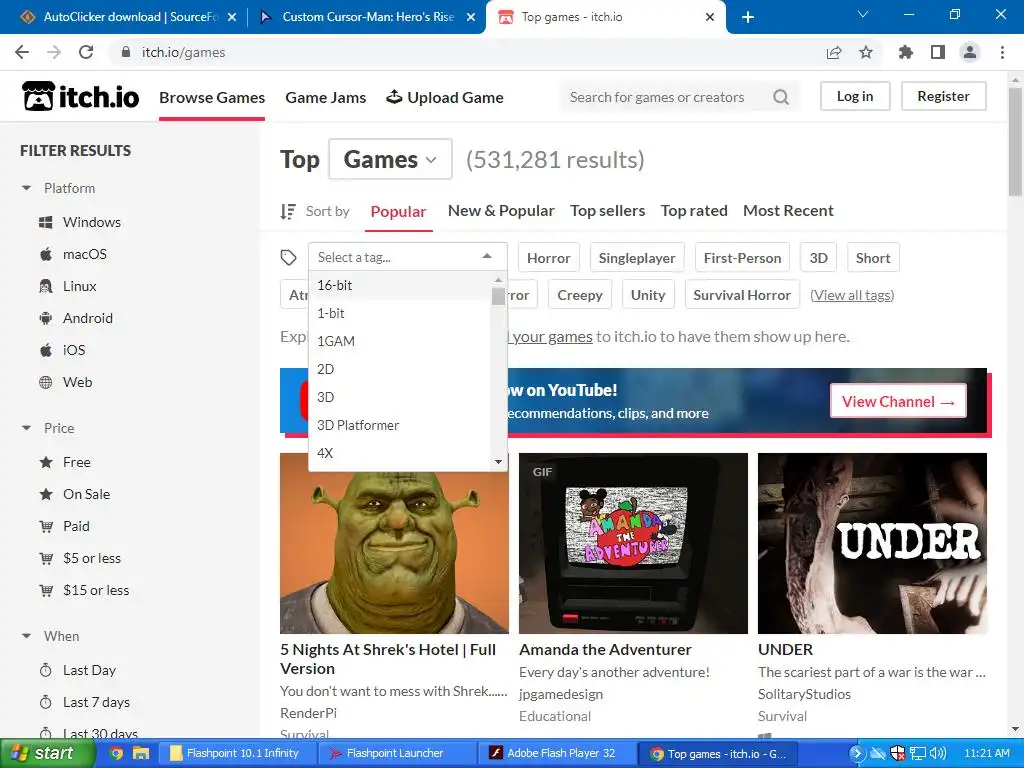Screen dimensions: 1024x768
Task: Select the Singleplayer tag button
Action: pos(637,258)
